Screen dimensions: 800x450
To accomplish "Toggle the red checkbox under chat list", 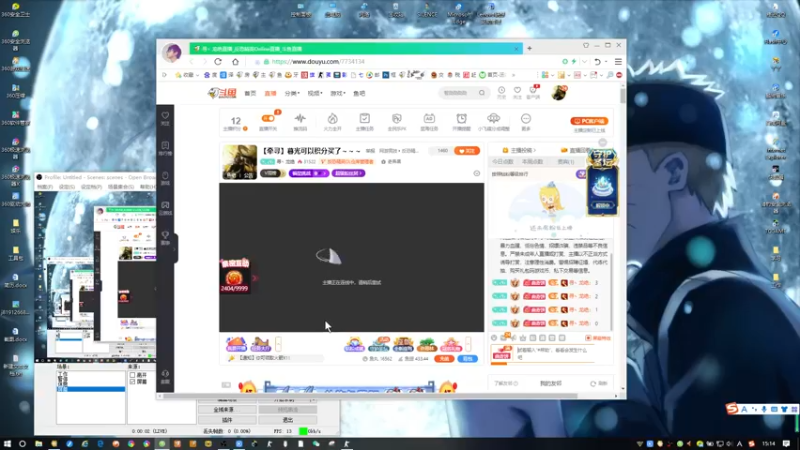I will click(x=588, y=338).
